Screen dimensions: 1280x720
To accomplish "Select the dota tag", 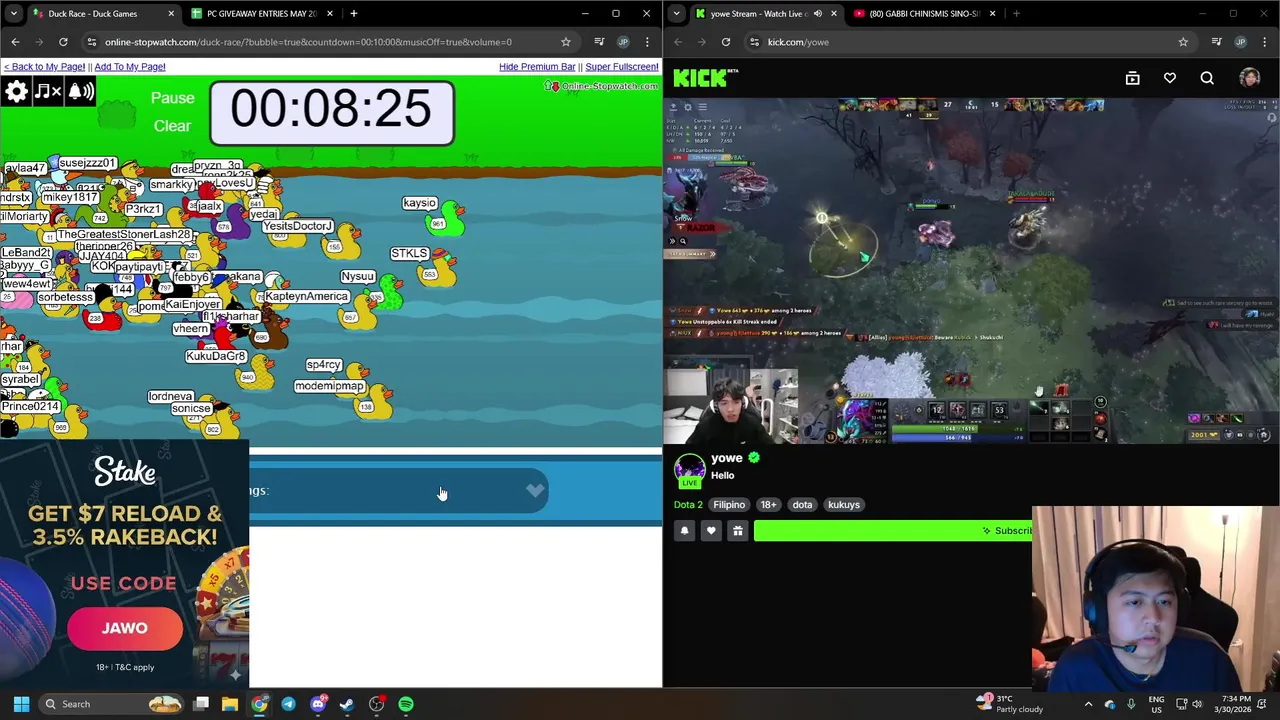I will [x=802, y=505].
